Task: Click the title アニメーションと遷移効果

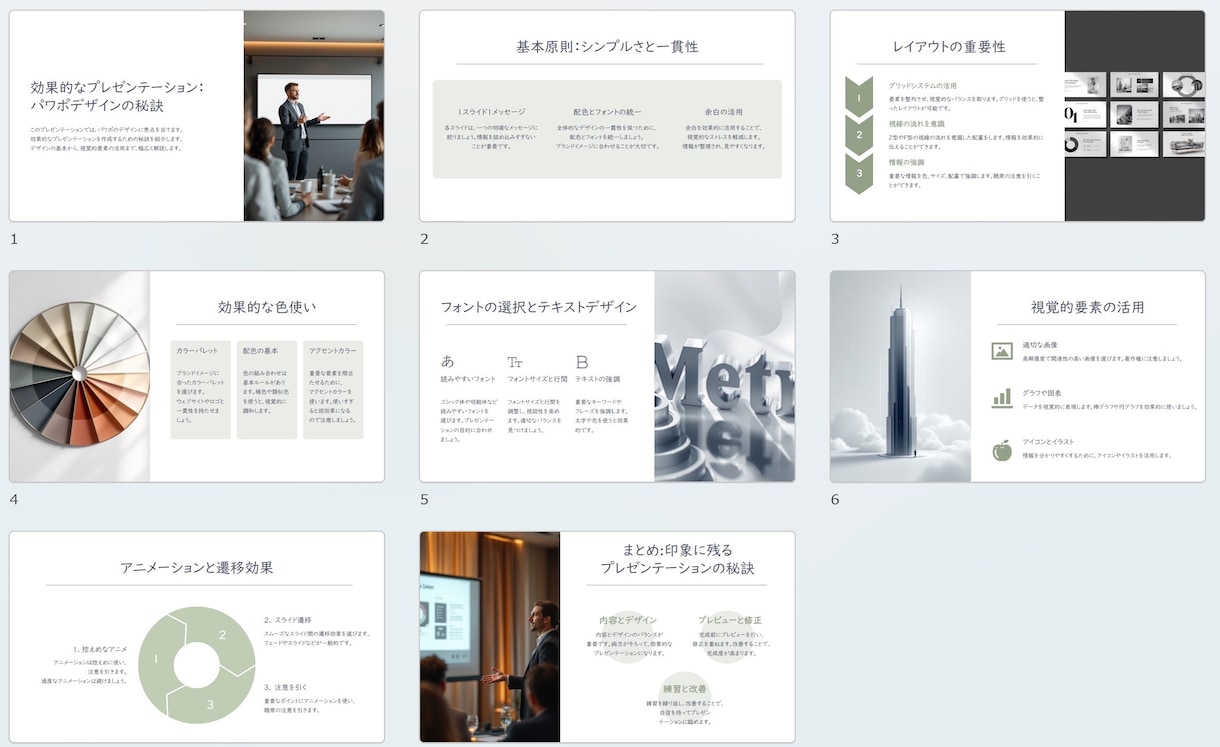Action: [197, 568]
